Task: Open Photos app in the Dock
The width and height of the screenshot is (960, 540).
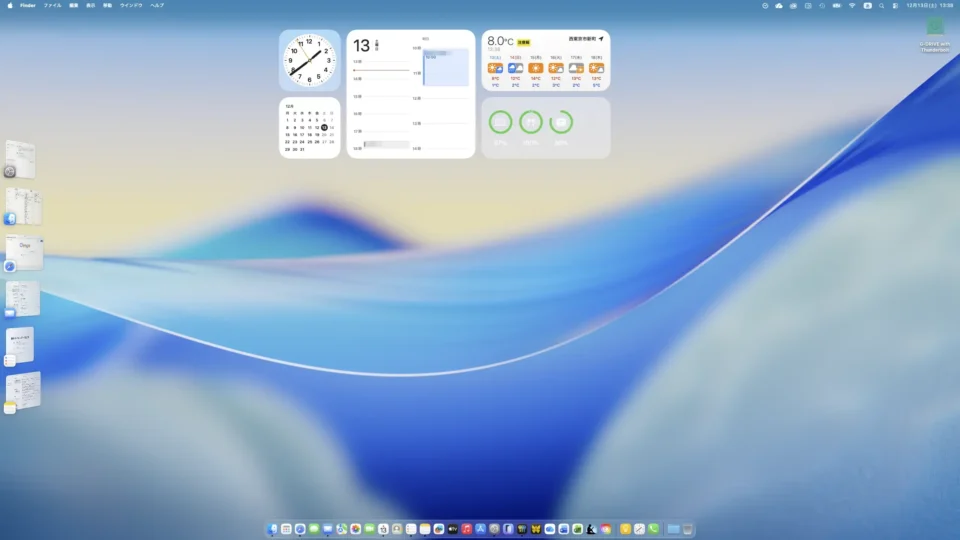Action: tap(356, 529)
